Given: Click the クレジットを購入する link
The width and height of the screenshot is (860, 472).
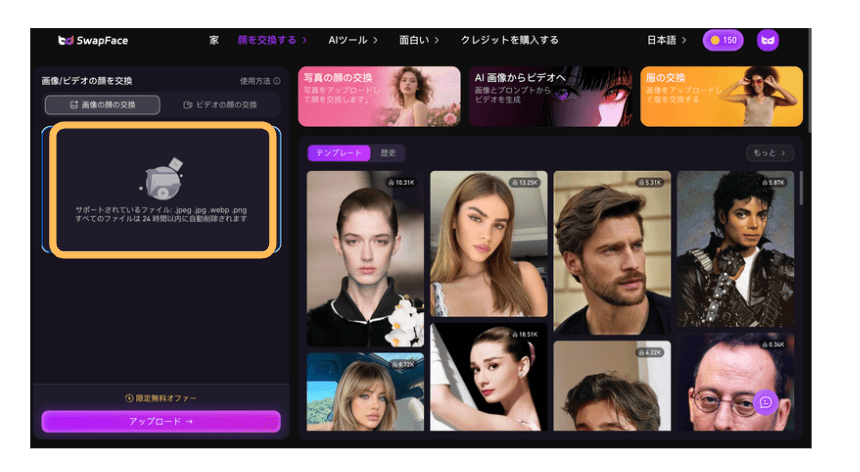Looking at the screenshot, I should click(509, 40).
